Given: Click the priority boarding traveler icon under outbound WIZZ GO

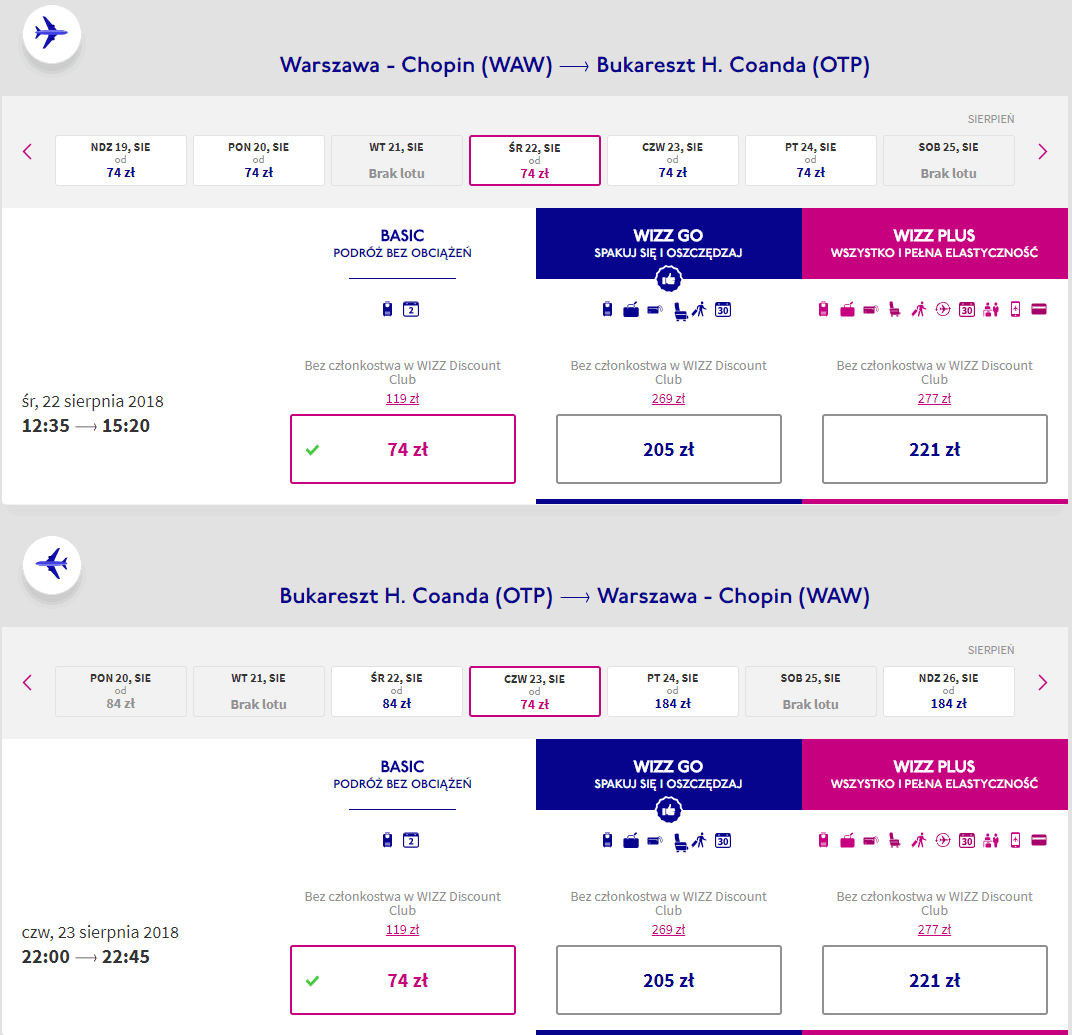Looking at the screenshot, I should 699,310.
